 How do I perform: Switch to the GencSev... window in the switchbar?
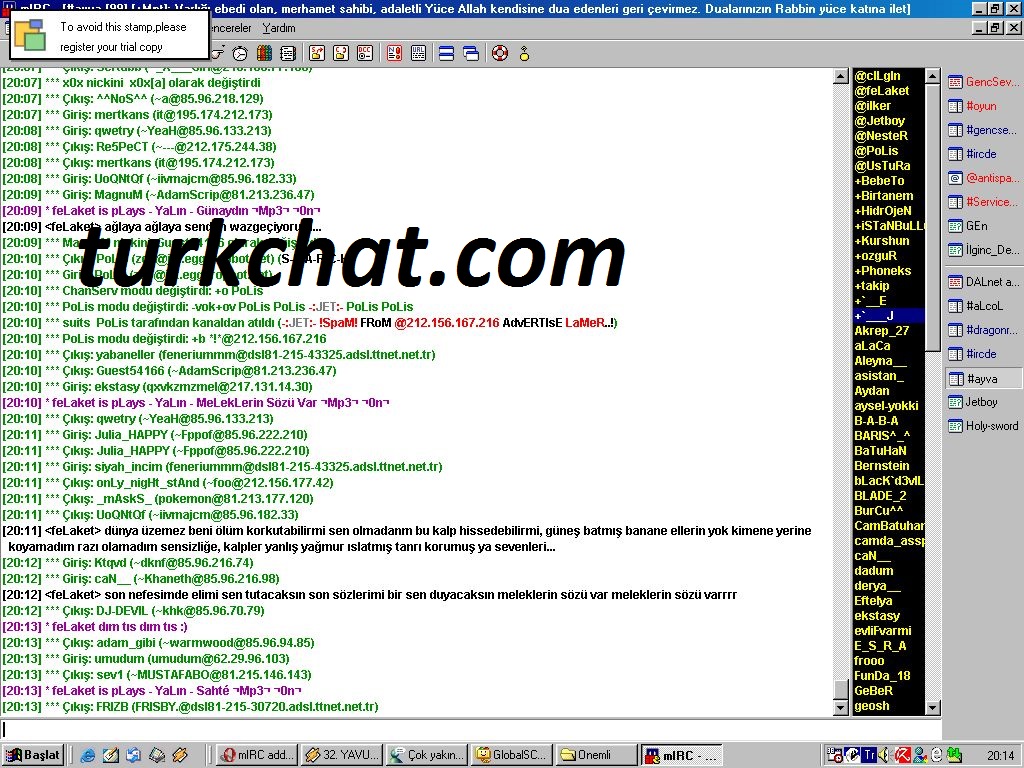pyautogui.click(x=983, y=82)
